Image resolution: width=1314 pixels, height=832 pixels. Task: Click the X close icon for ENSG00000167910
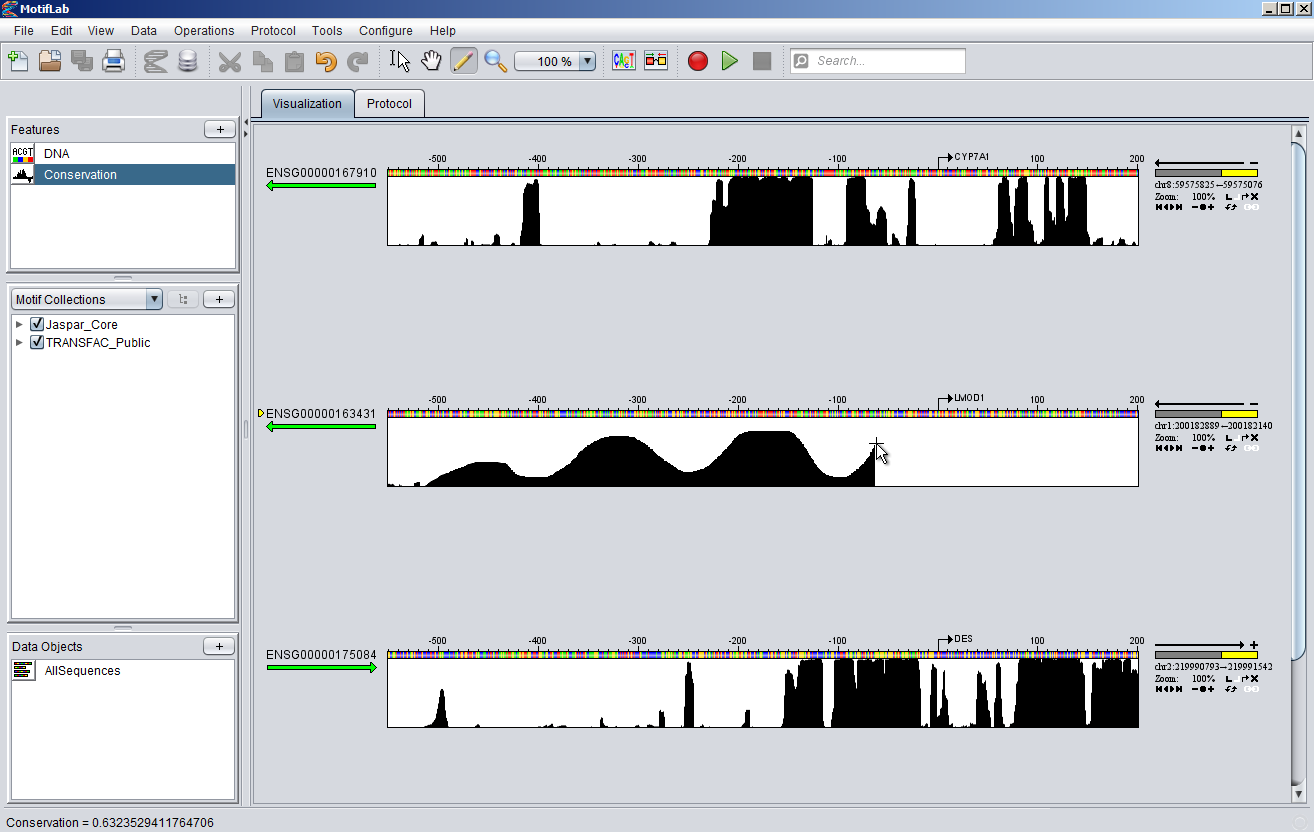click(x=1254, y=197)
